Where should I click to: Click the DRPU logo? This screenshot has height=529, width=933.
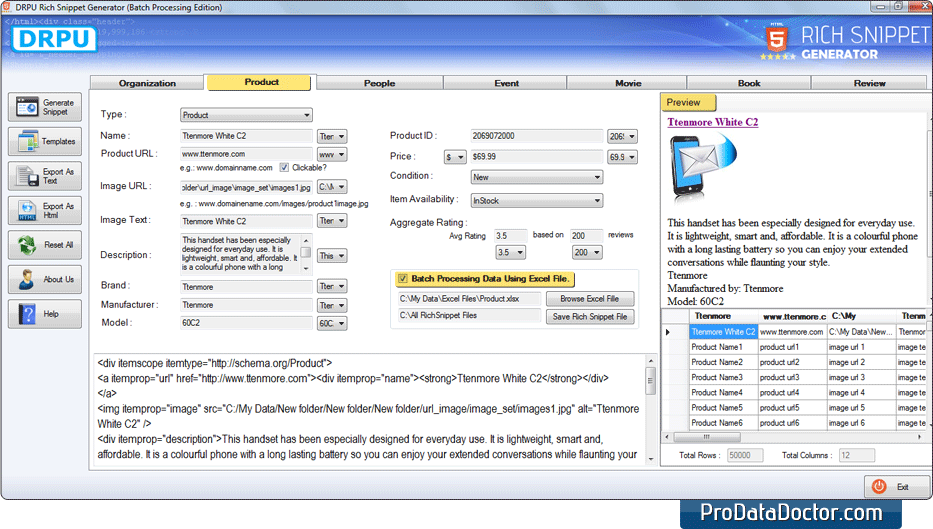(54, 39)
